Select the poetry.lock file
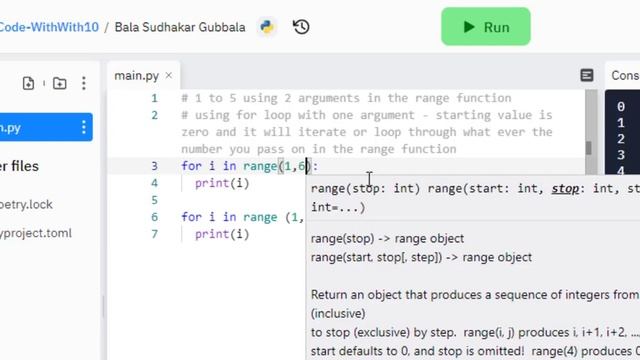 (26, 204)
